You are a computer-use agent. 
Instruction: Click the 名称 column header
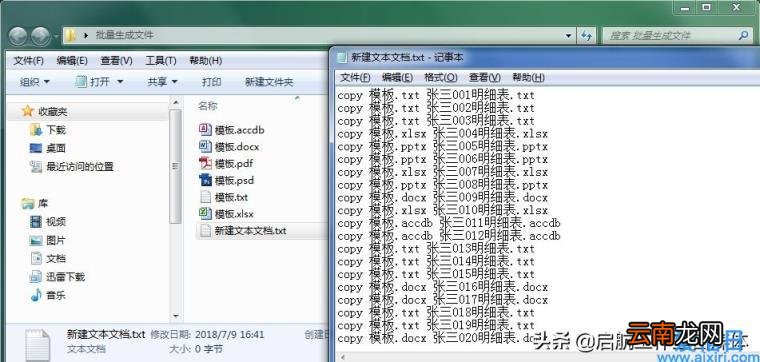tap(208, 106)
